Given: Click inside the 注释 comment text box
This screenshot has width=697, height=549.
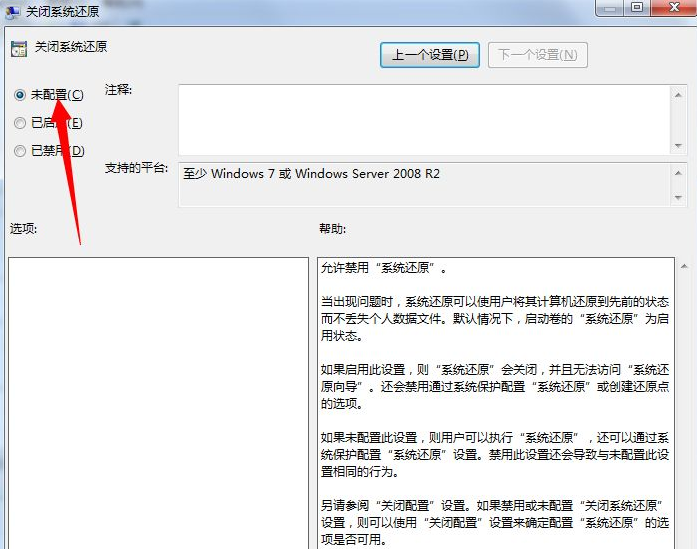Looking at the screenshot, I should 425,120.
